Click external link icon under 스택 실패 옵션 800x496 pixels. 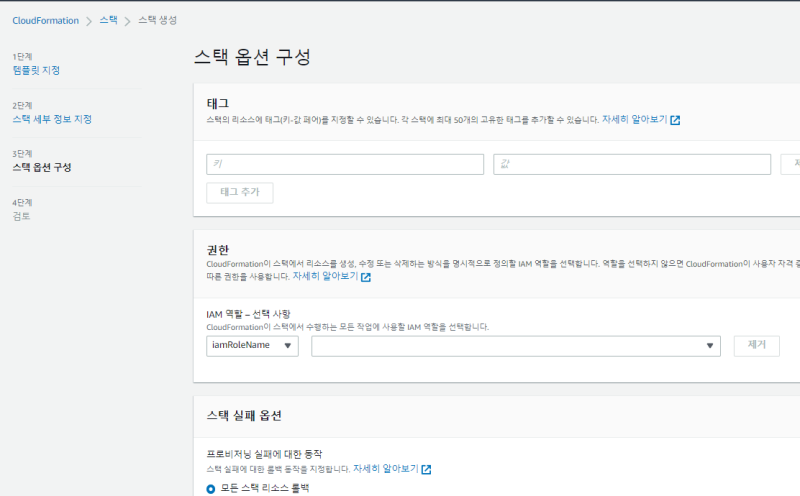(426, 469)
